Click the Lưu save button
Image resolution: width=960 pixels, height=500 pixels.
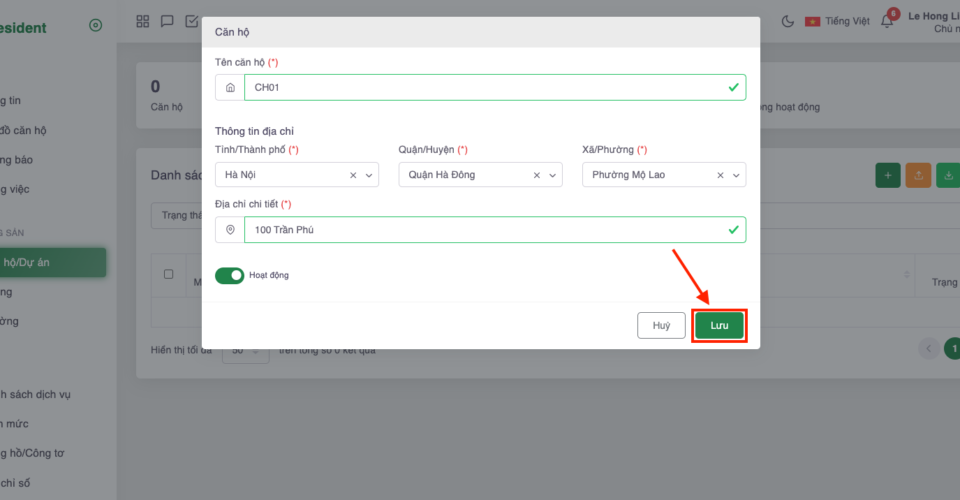720,326
